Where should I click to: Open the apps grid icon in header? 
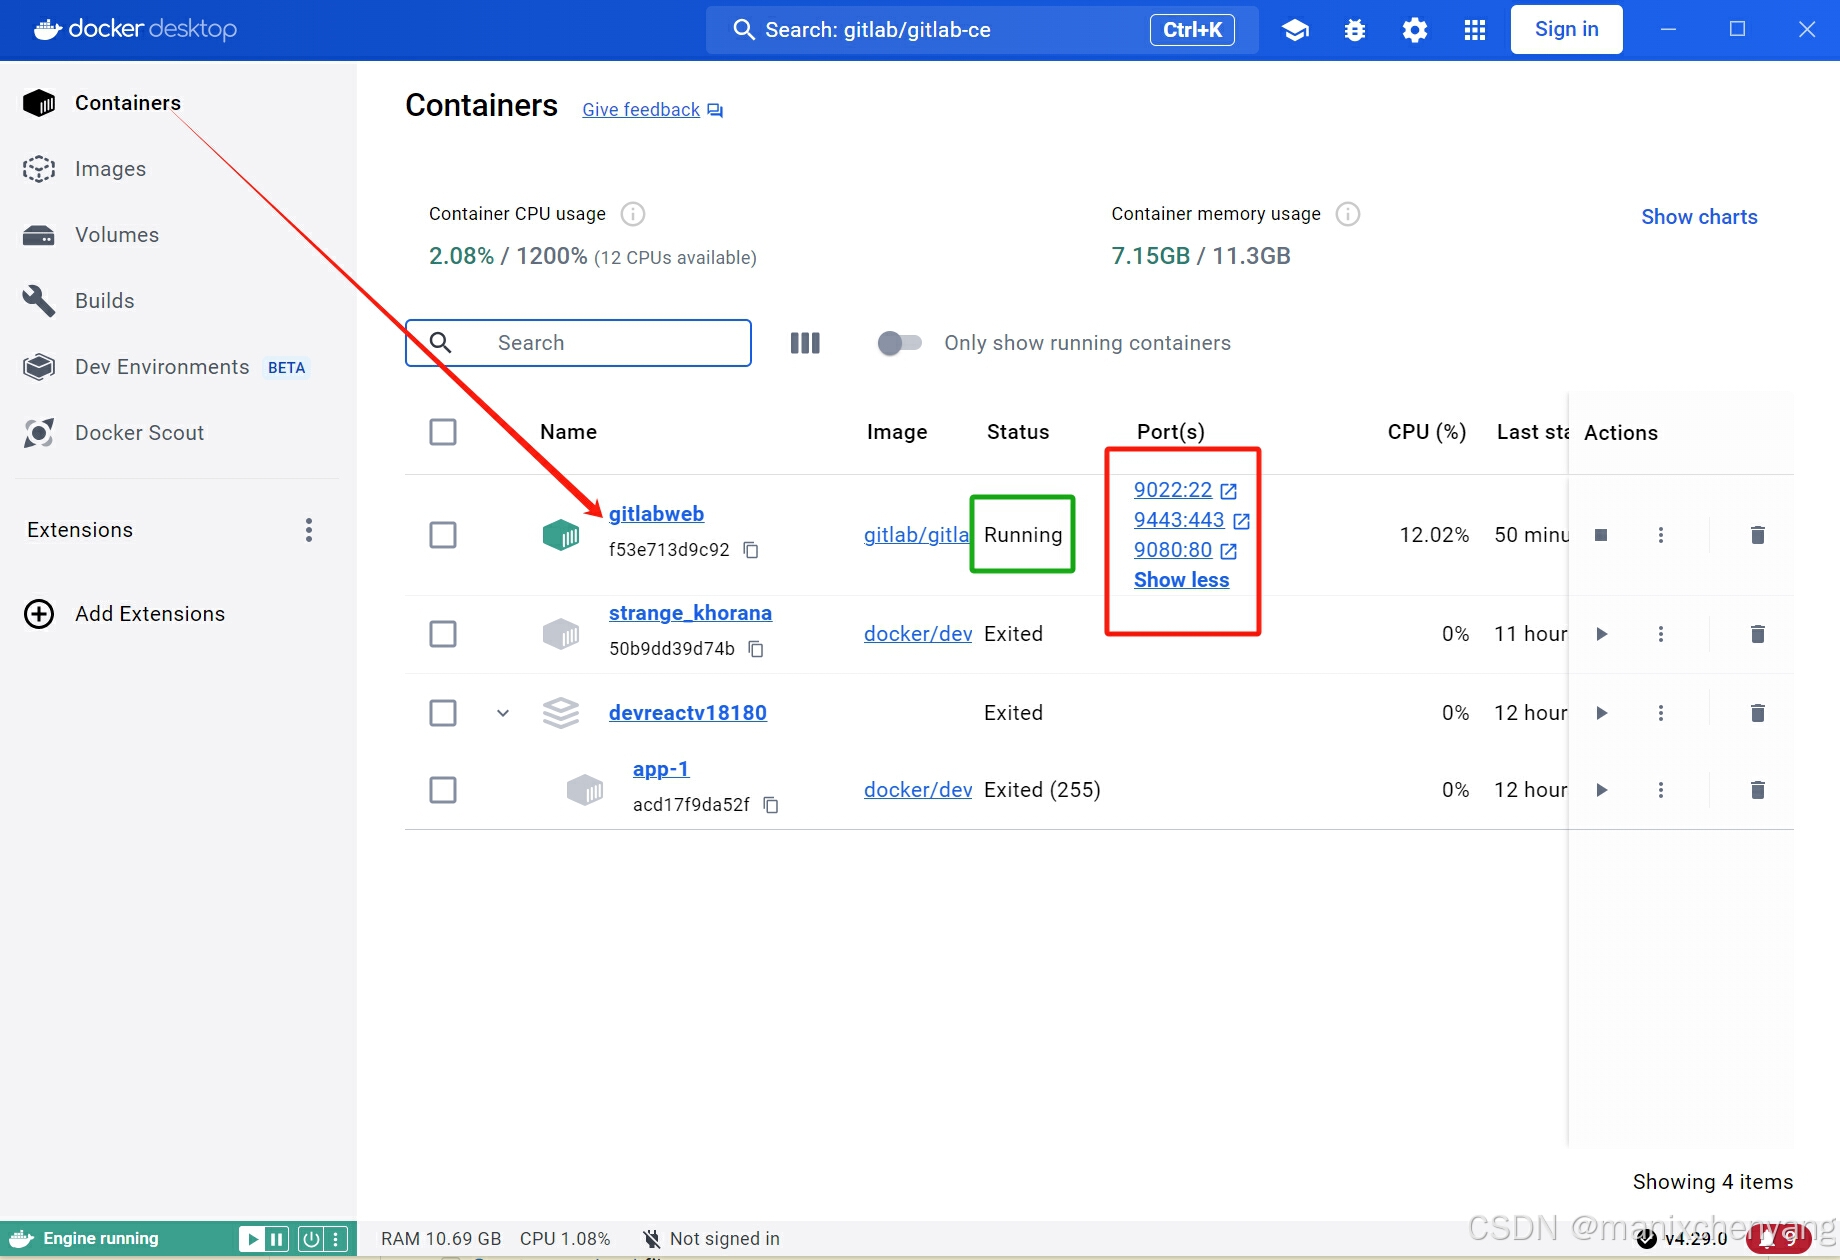(1475, 30)
